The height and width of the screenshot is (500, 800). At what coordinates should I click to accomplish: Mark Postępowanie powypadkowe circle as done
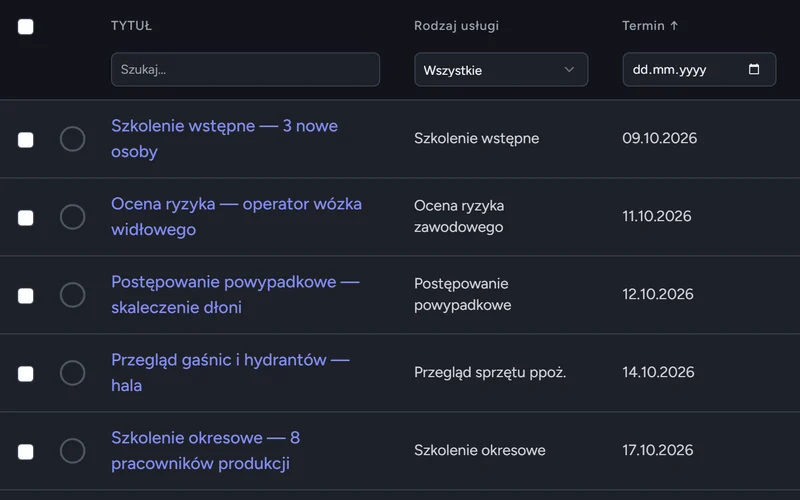[72, 295]
